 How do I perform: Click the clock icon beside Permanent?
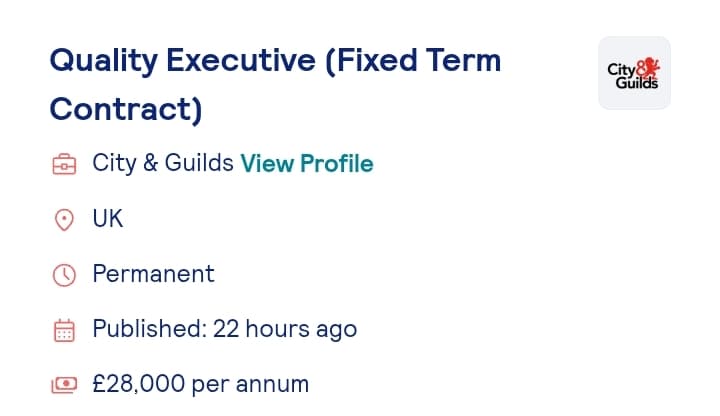(64, 275)
